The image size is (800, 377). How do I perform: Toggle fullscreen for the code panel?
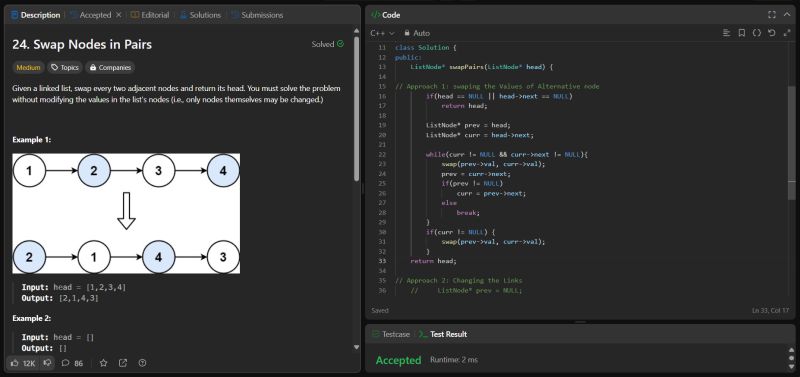(x=772, y=15)
